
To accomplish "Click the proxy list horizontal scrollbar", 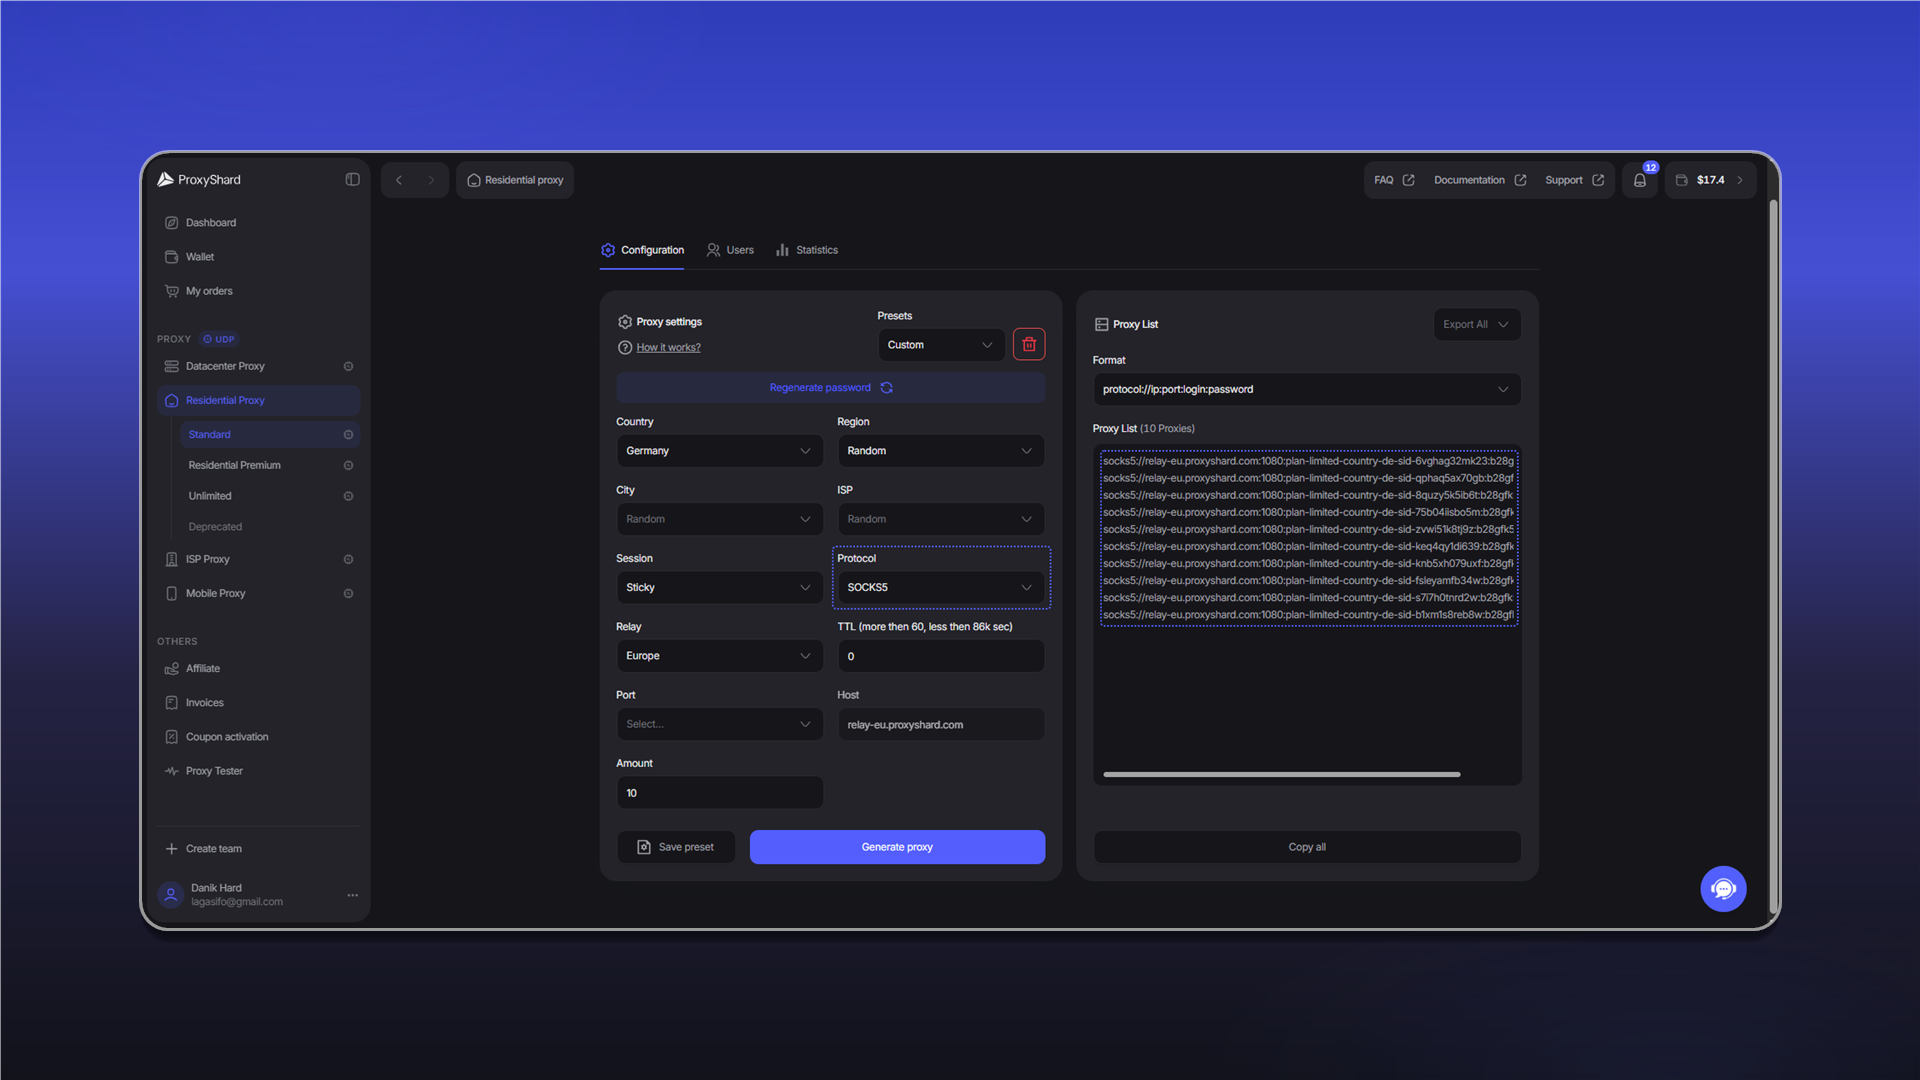I will [1281, 774].
